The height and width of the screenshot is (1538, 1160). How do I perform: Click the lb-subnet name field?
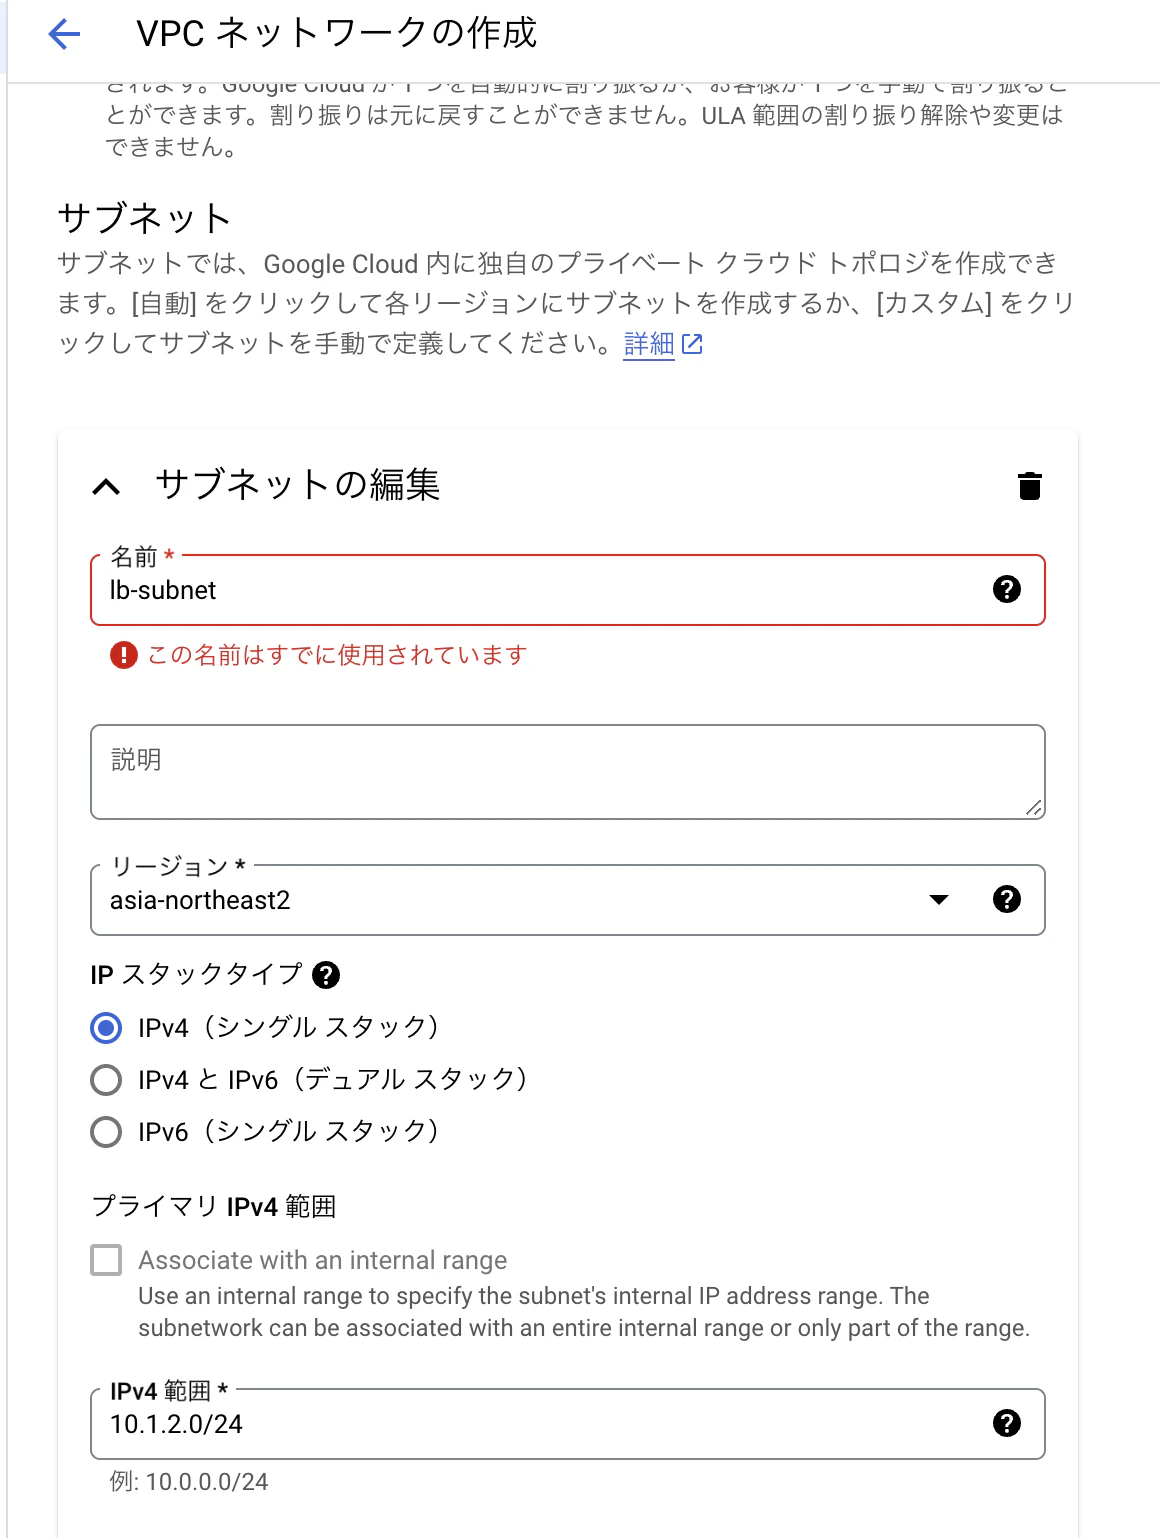pos(400,590)
